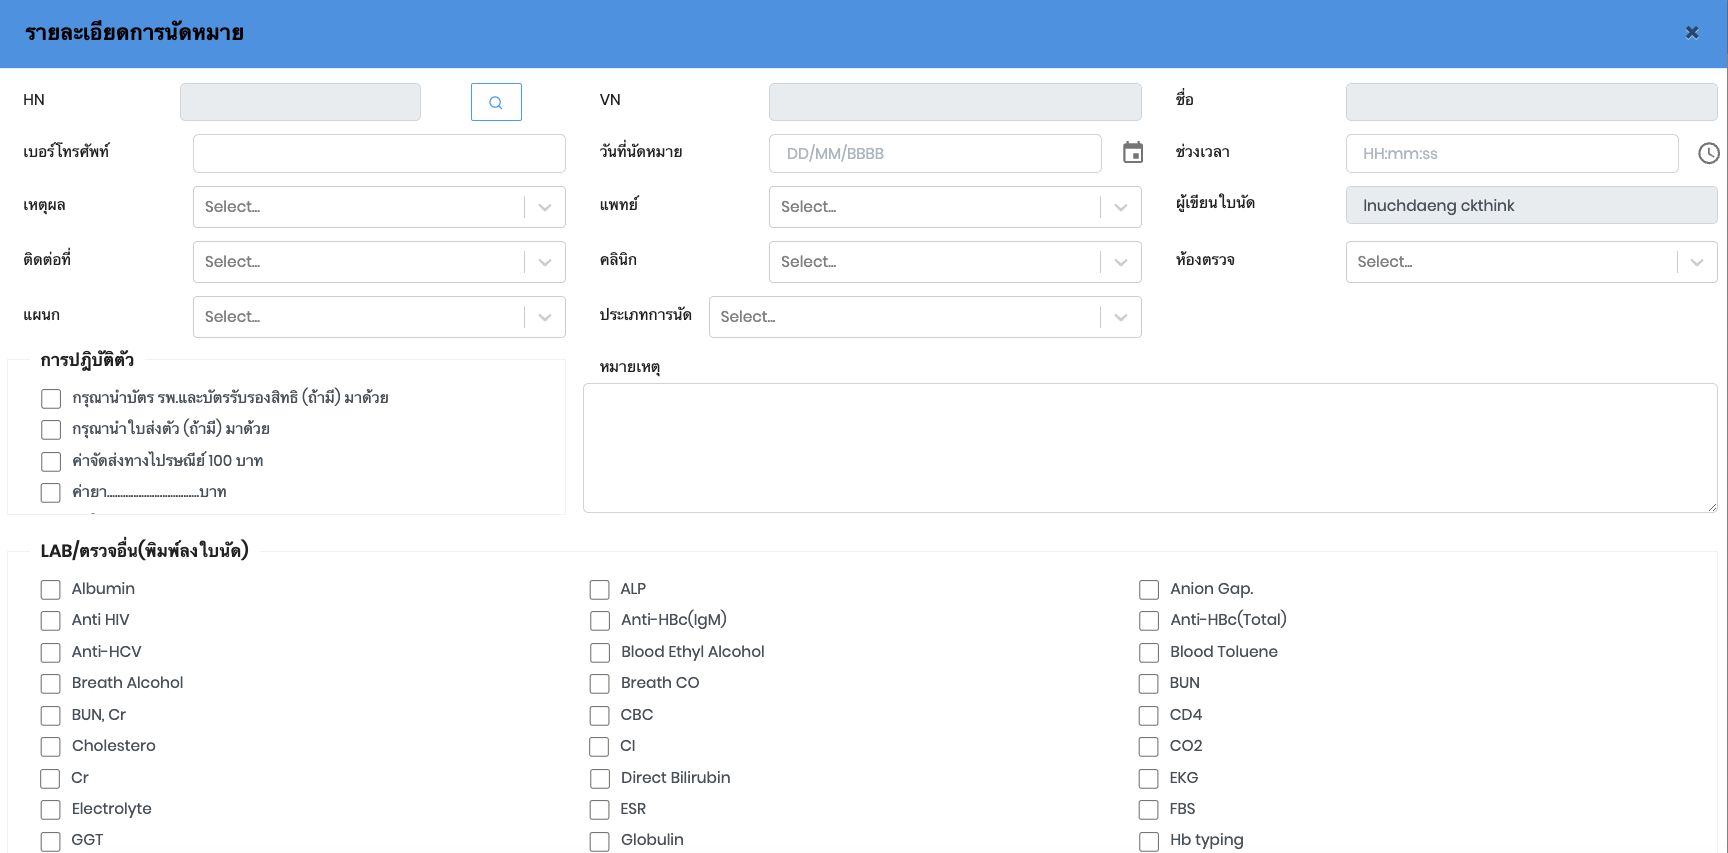Viewport: 1728px width, 853px height.
Task: Click the LAB/ตรวจอื่น(พิมพ์ลงใบนัด) section heading
Action: (144, 551)
